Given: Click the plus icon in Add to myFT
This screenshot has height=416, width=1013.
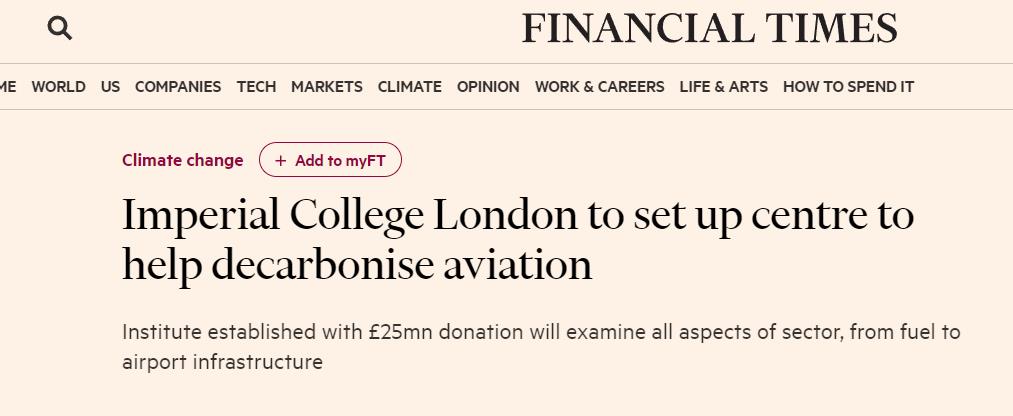Looking at the screenshot, I should pos(281,161).
